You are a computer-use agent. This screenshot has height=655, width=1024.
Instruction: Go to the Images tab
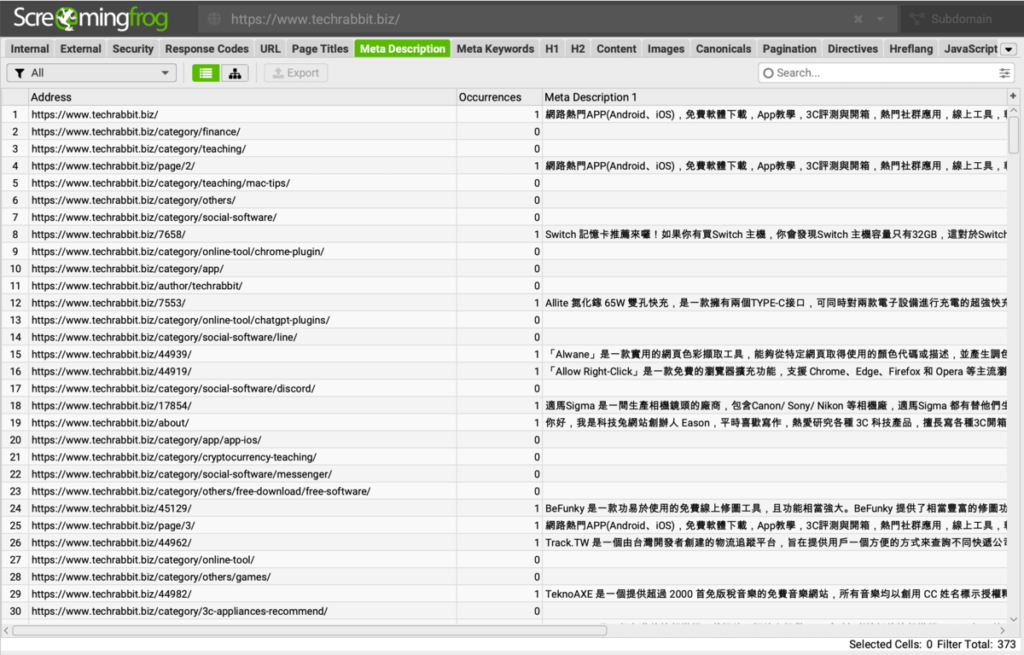click(666, 49)
